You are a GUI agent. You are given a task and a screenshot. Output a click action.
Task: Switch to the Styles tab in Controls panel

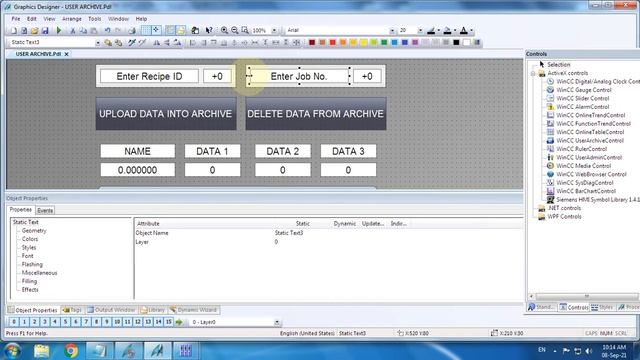point(602,307)
